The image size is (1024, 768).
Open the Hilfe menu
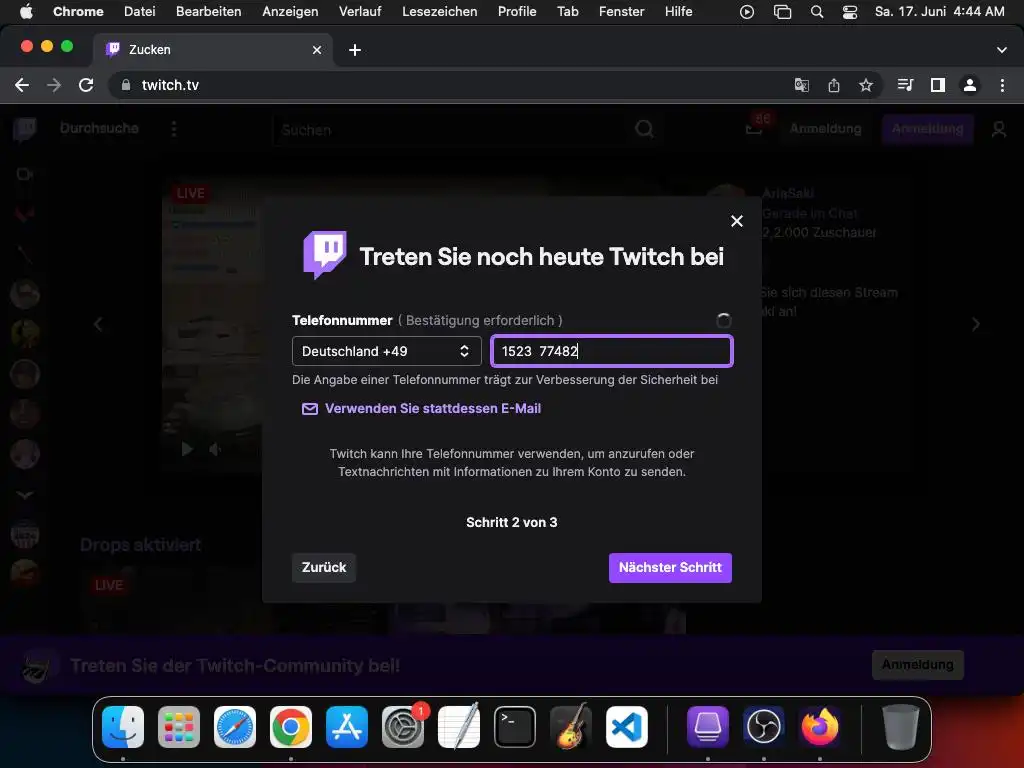tap(679, 11)
